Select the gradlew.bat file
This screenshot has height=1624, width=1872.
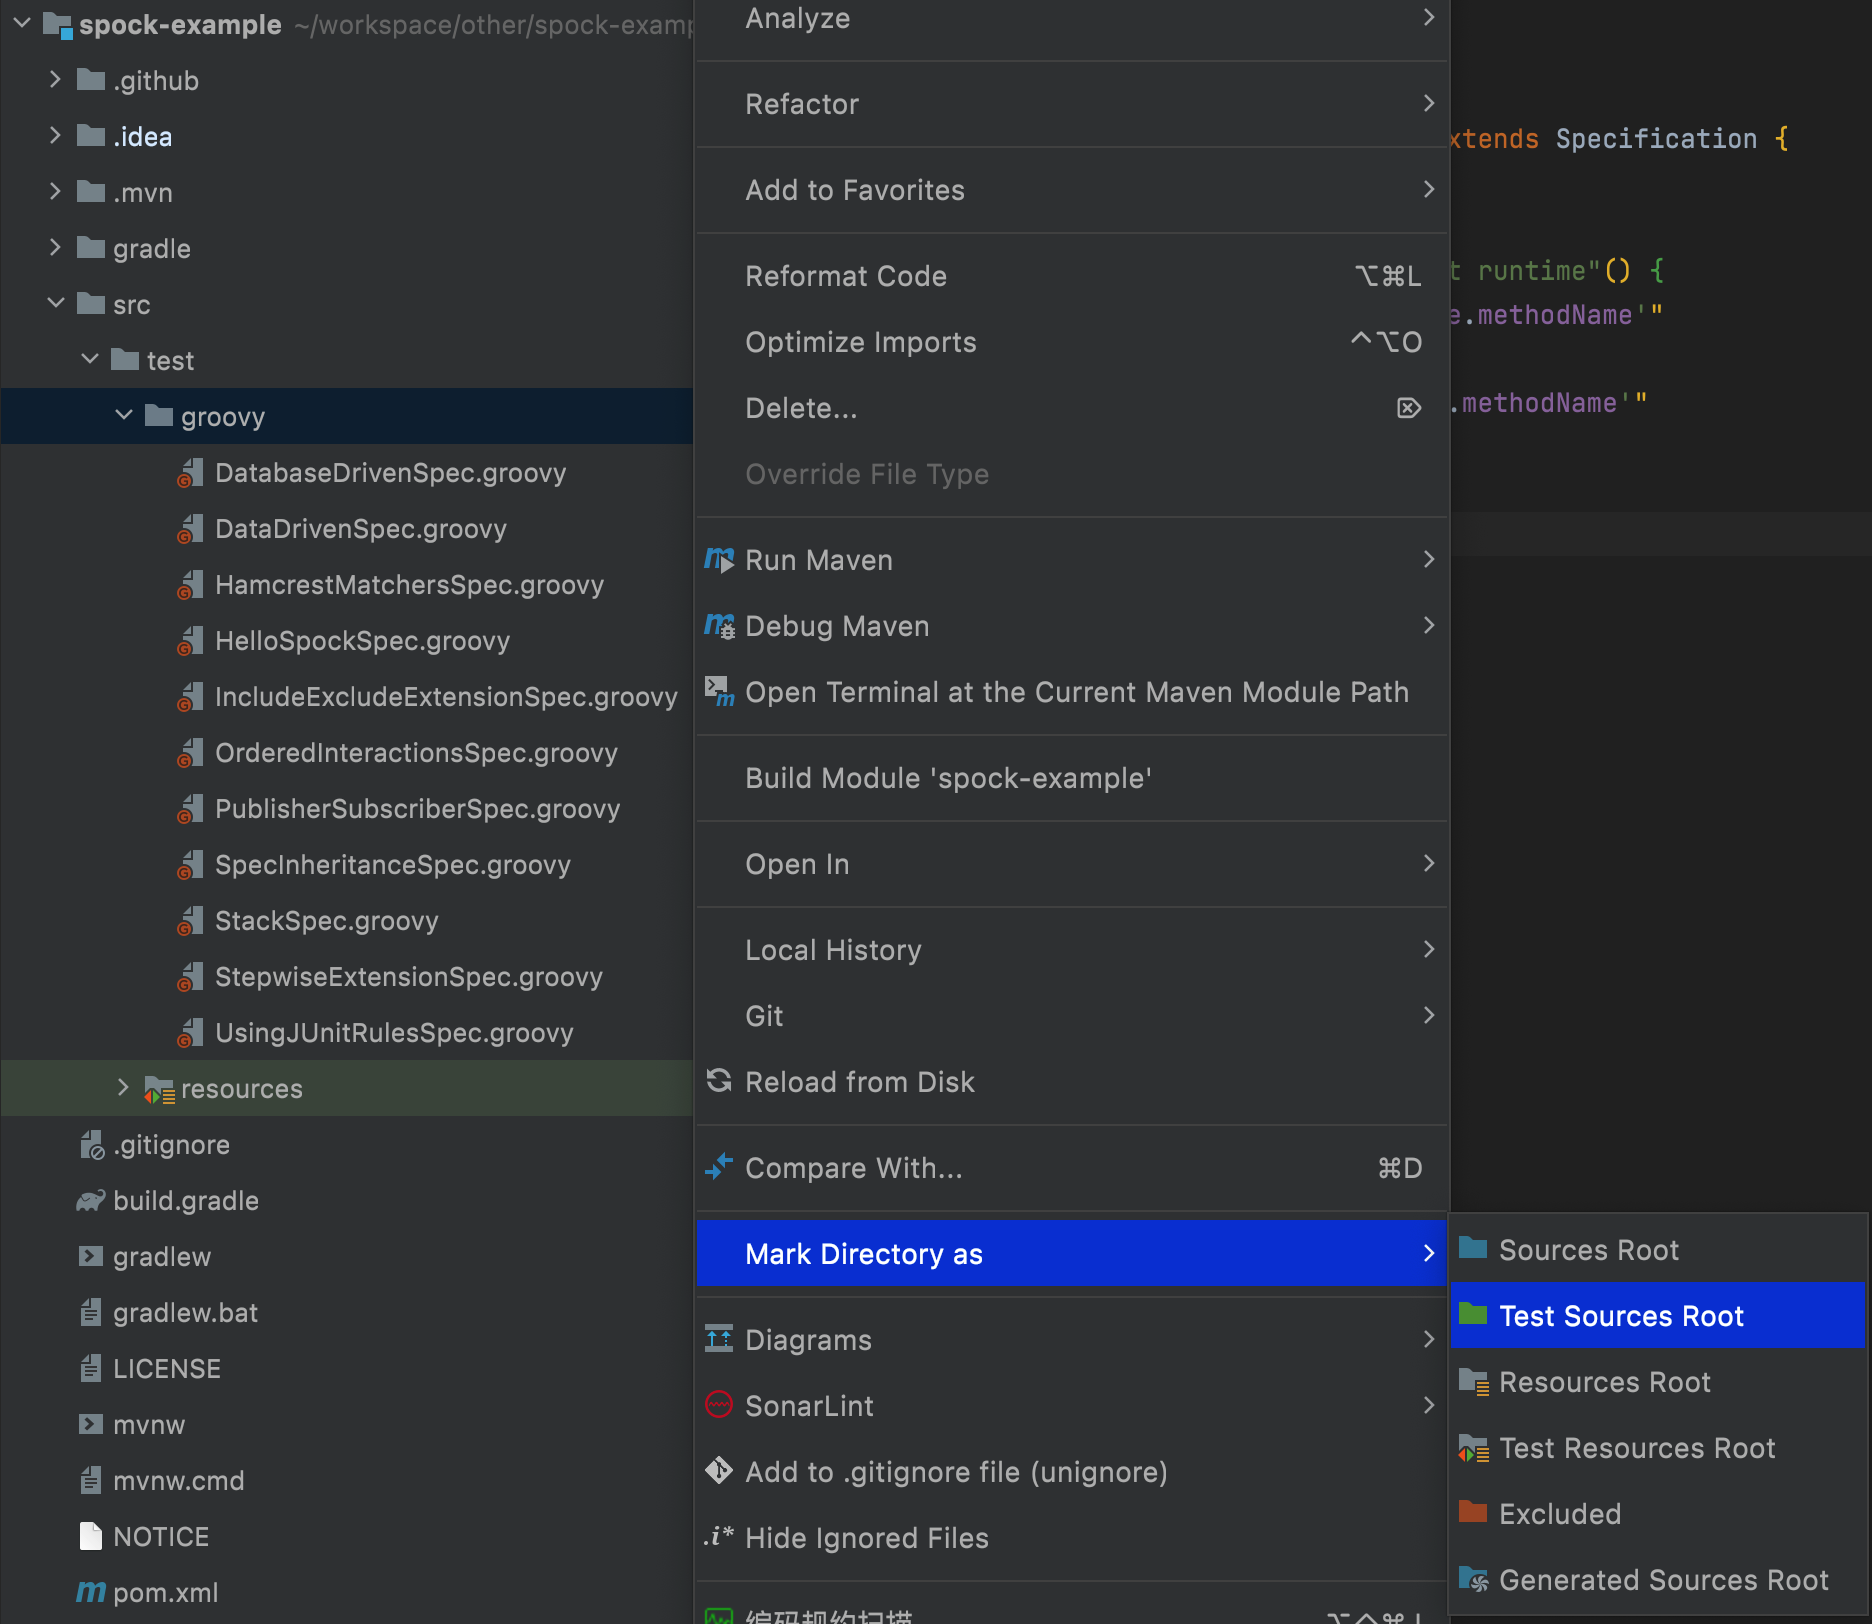185,1313
